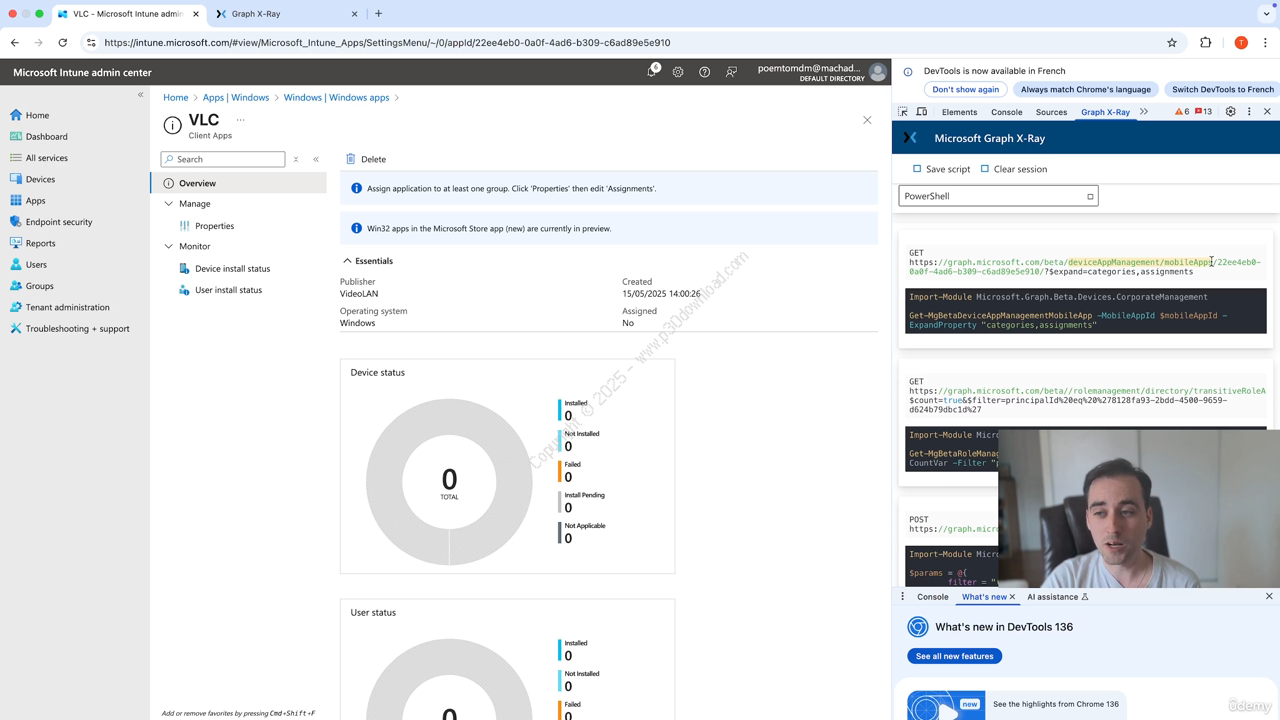Screen dimensions: 1280x720
Task: Collapse the Manage section
Action: 168,204
